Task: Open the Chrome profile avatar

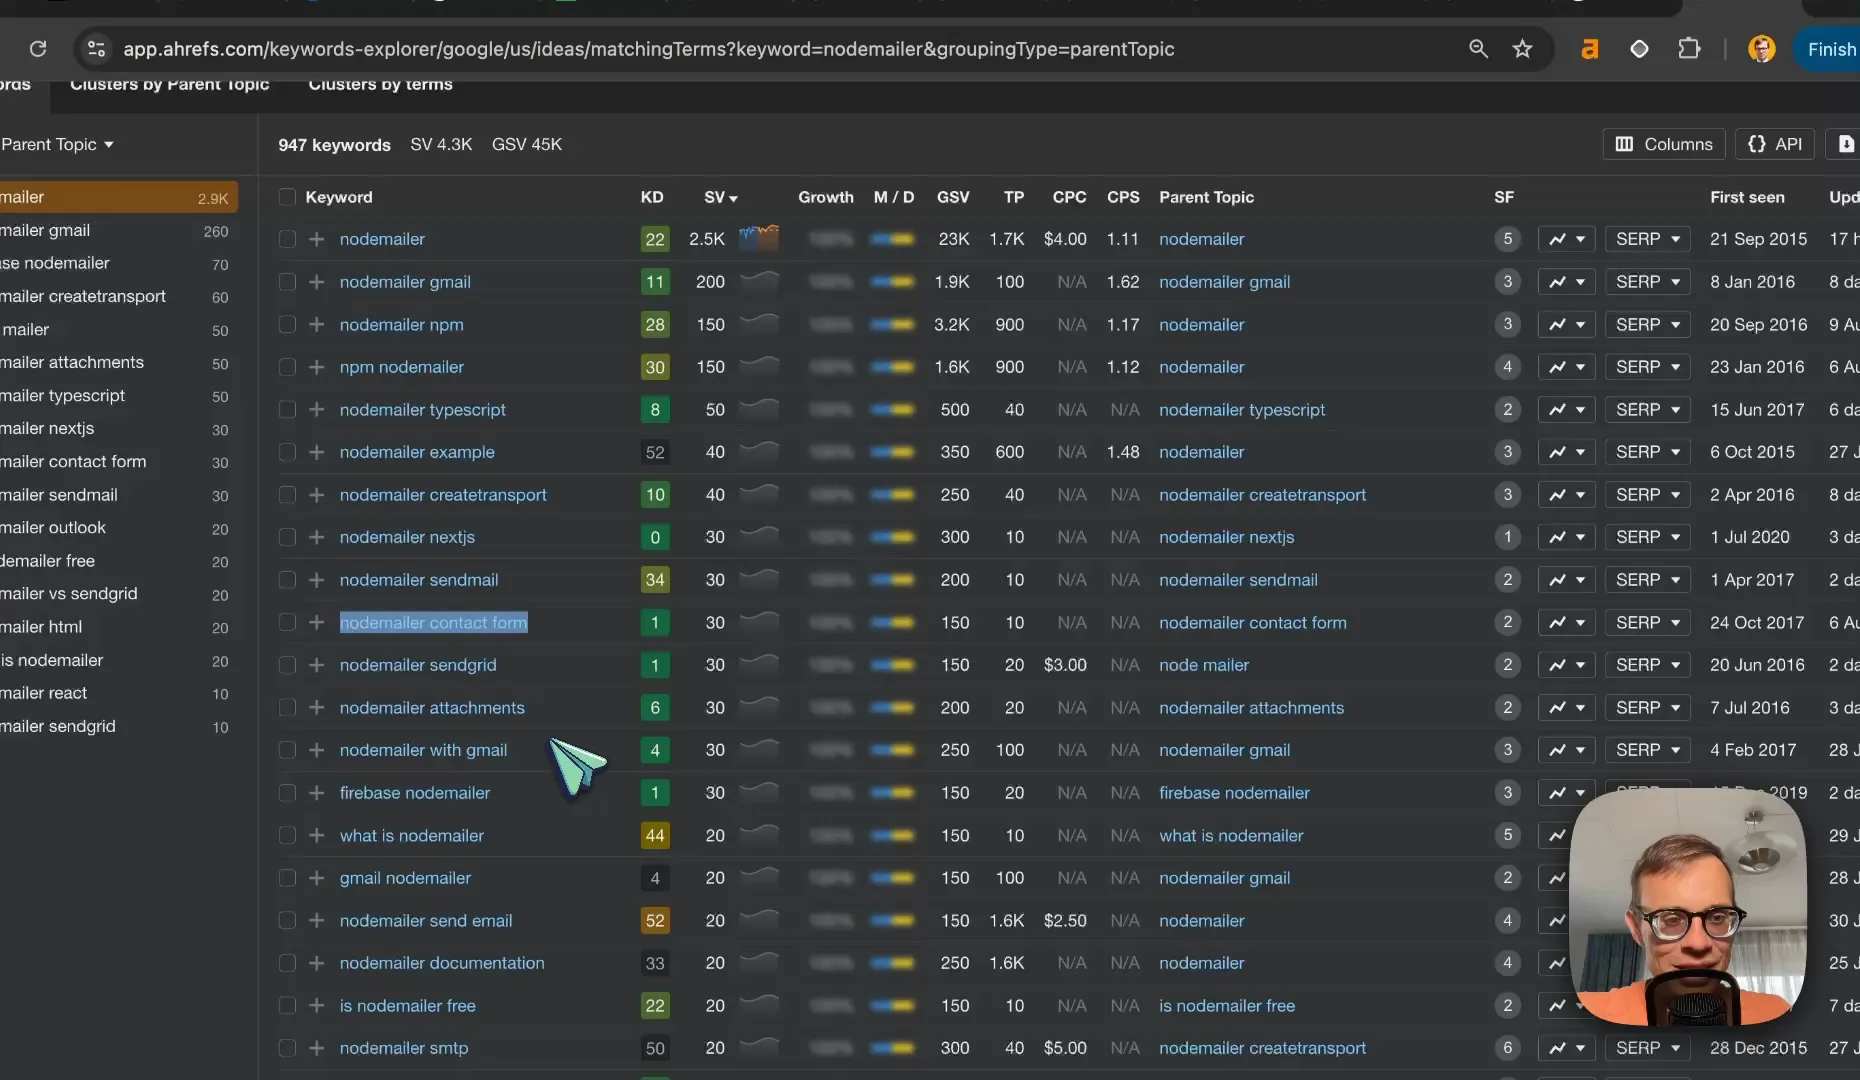Action: click(1761, 49)
